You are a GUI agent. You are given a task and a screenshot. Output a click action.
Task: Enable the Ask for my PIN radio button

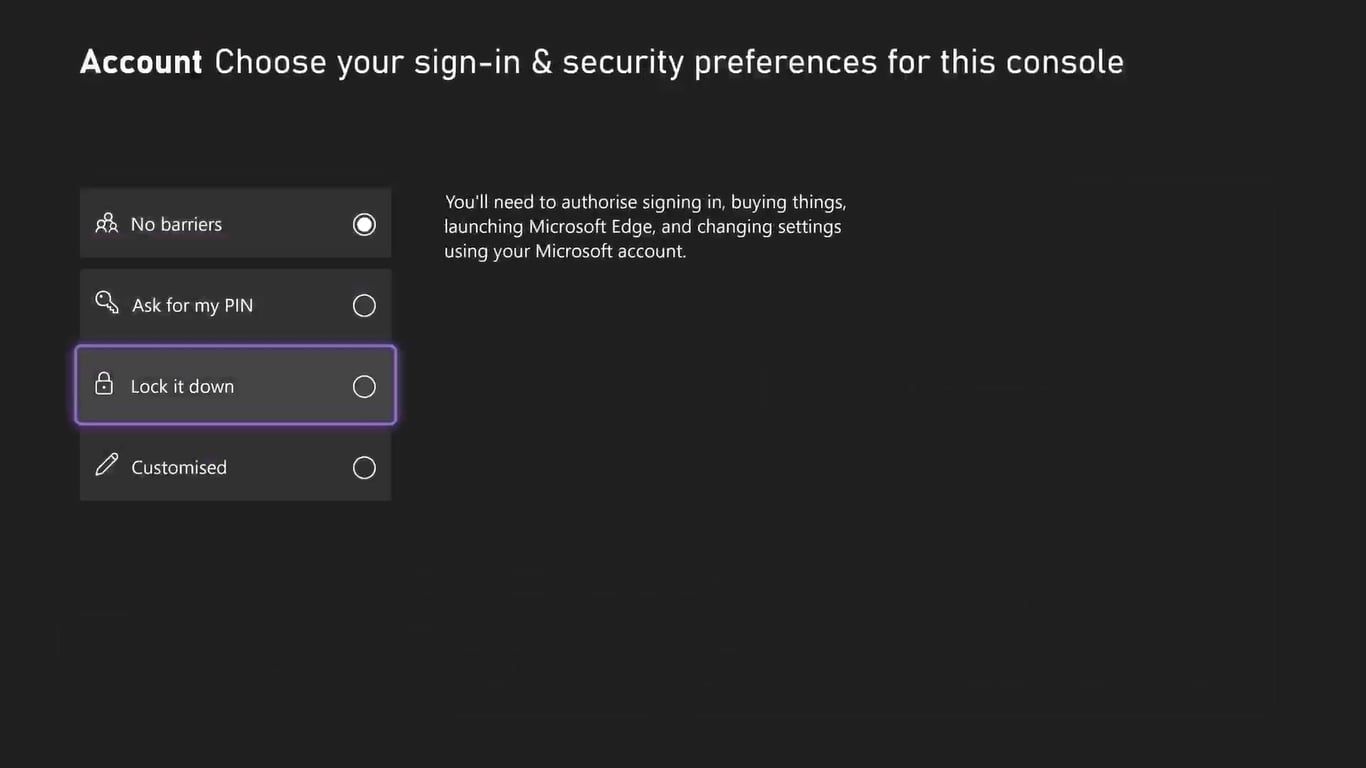(x=364, y=305)
